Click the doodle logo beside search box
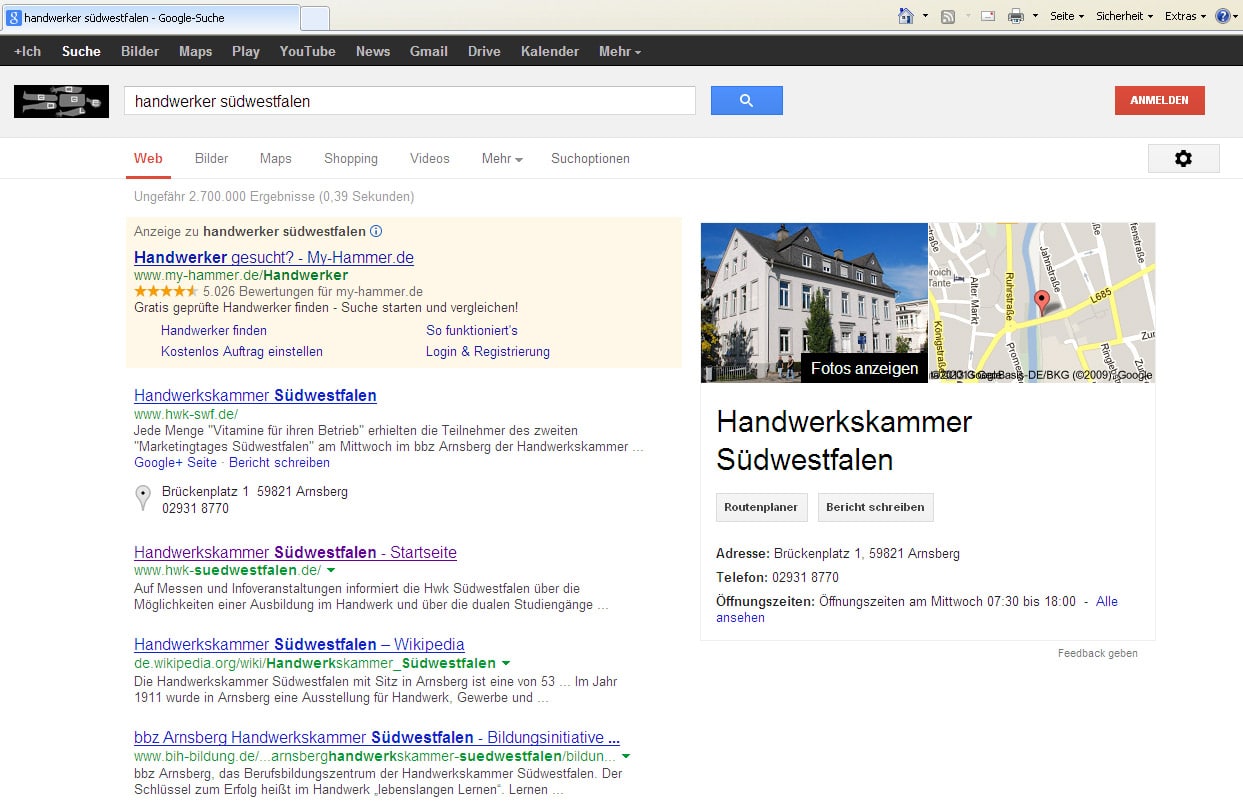 [61, 101]
